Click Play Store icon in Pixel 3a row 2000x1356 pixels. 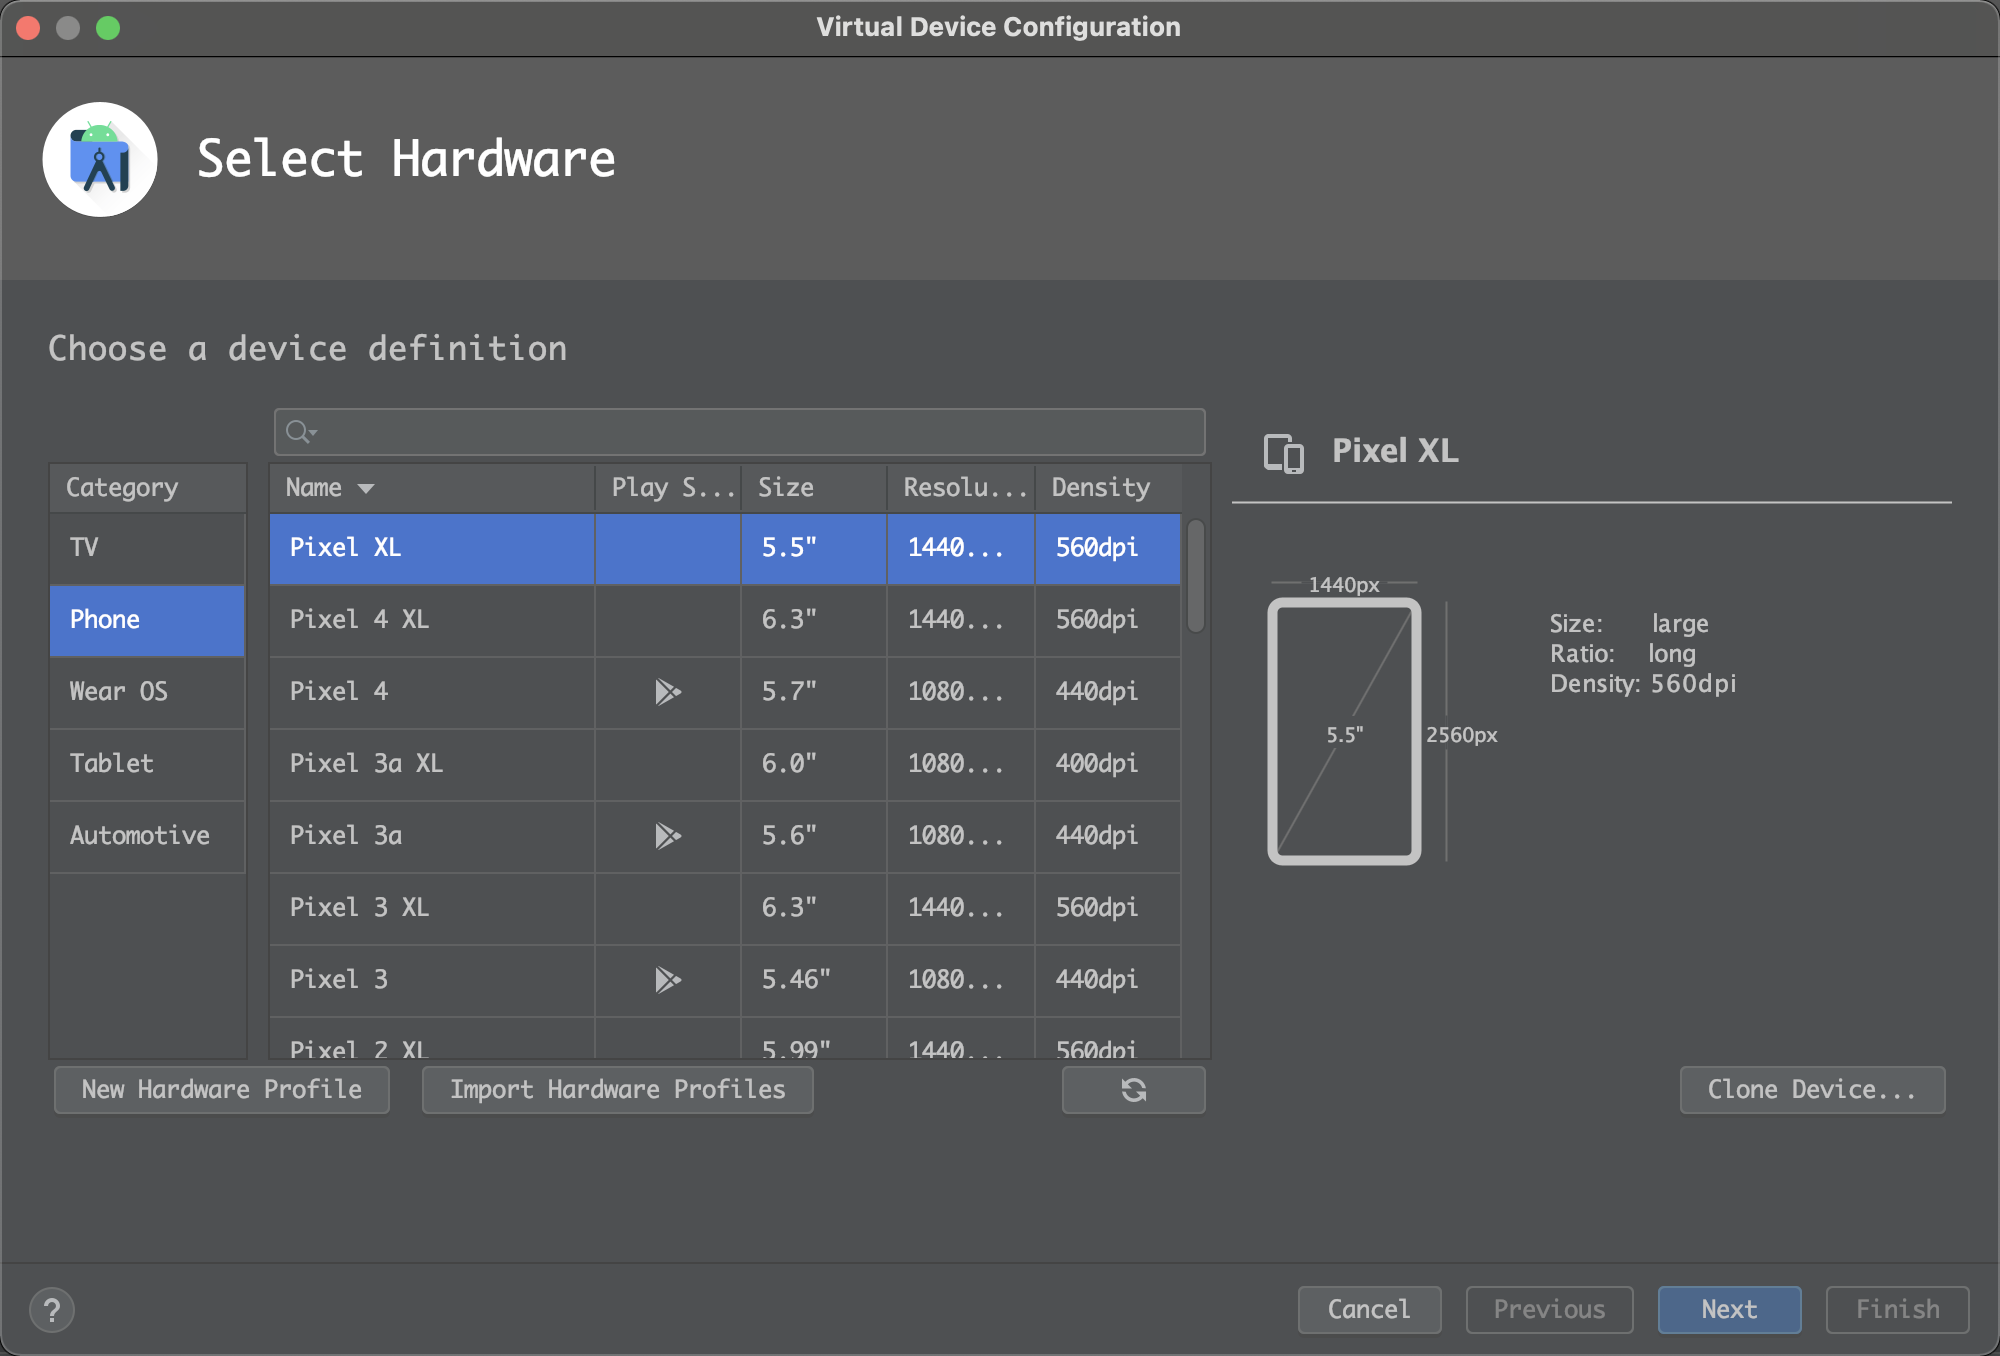[668, 836]
